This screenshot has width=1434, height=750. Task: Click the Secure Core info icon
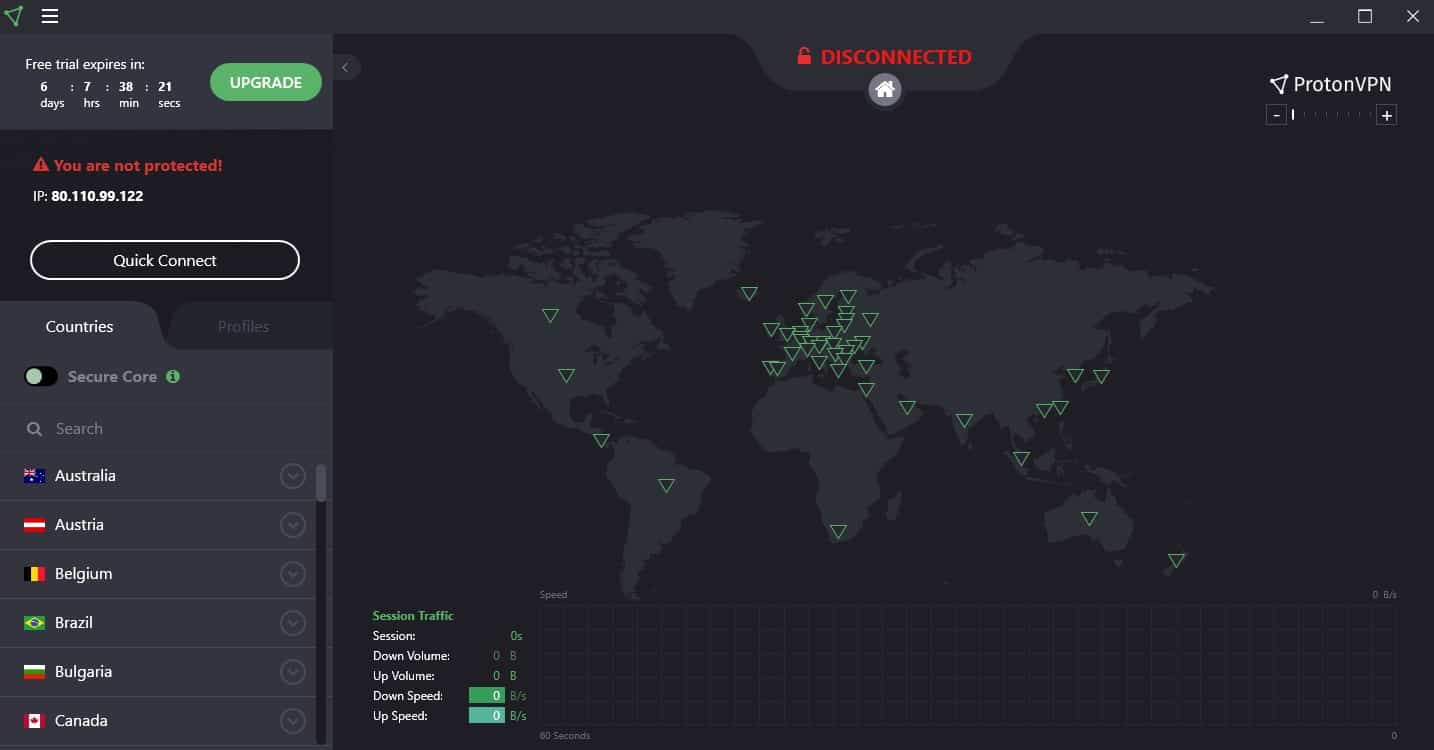(173, 376)
